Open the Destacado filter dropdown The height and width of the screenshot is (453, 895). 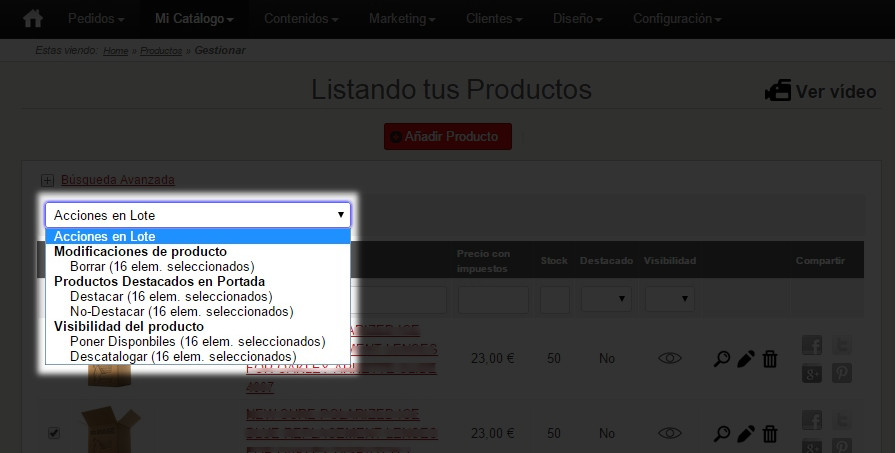(606, 299)
